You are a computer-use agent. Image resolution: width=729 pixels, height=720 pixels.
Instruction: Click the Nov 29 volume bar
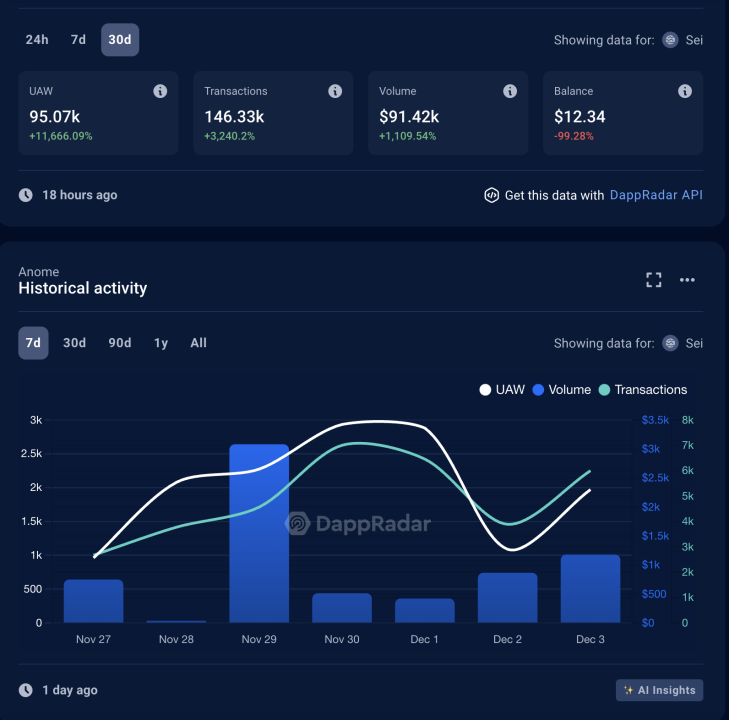(259, 534)
